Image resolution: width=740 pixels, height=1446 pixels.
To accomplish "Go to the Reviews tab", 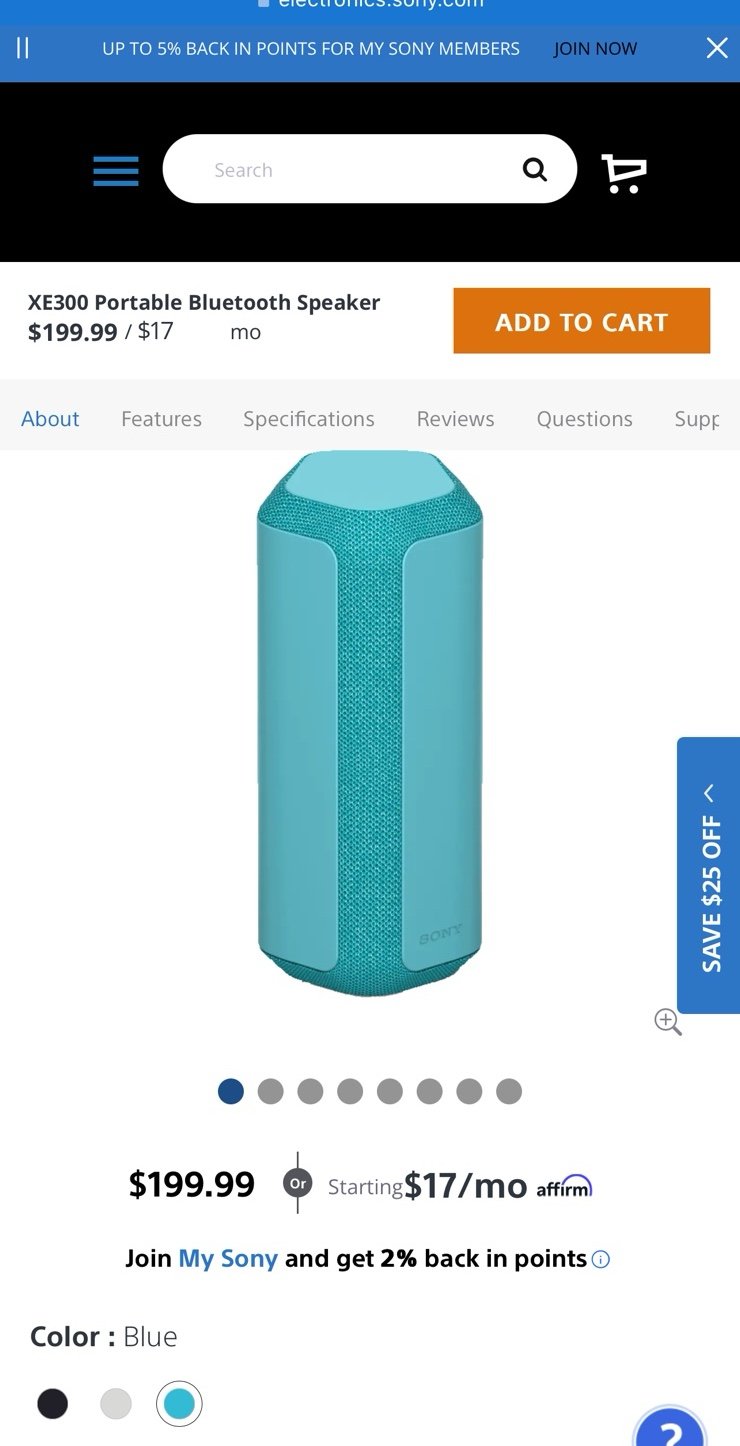I will (x=456, y=419).
